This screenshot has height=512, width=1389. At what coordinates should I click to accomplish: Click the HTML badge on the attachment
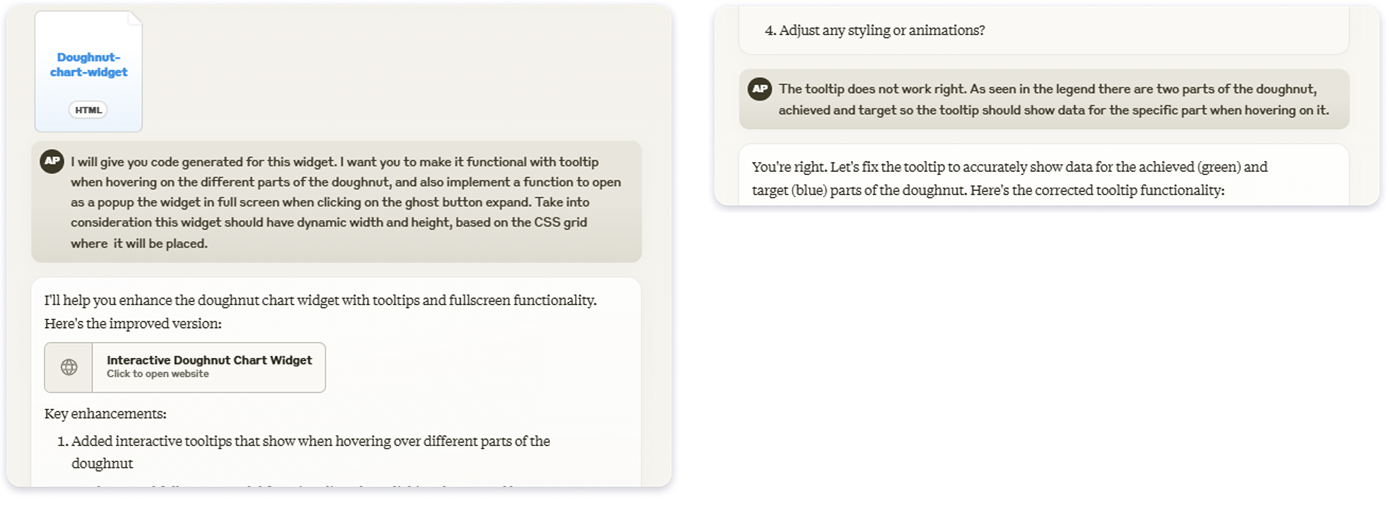pos(88,110)
